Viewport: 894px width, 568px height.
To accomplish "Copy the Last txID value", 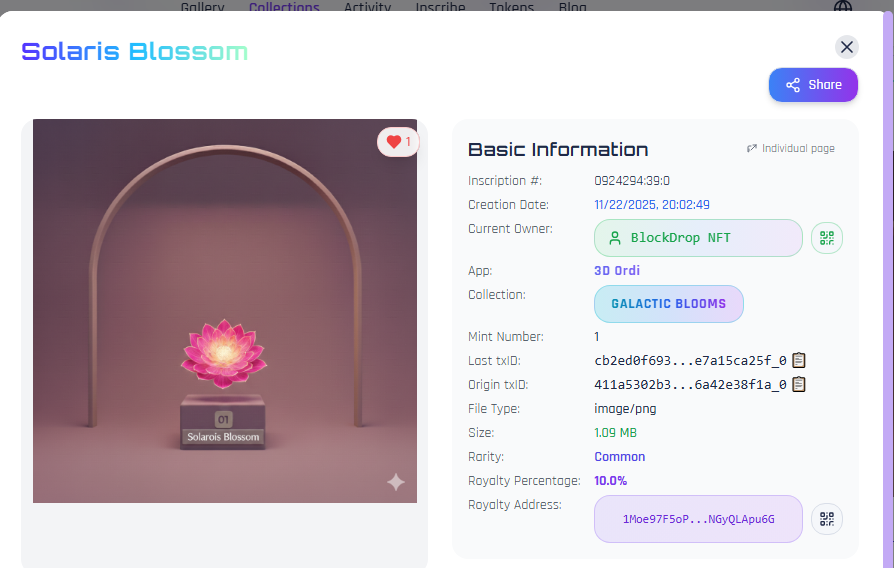I will pyautogui.click(x=799, y=360).
